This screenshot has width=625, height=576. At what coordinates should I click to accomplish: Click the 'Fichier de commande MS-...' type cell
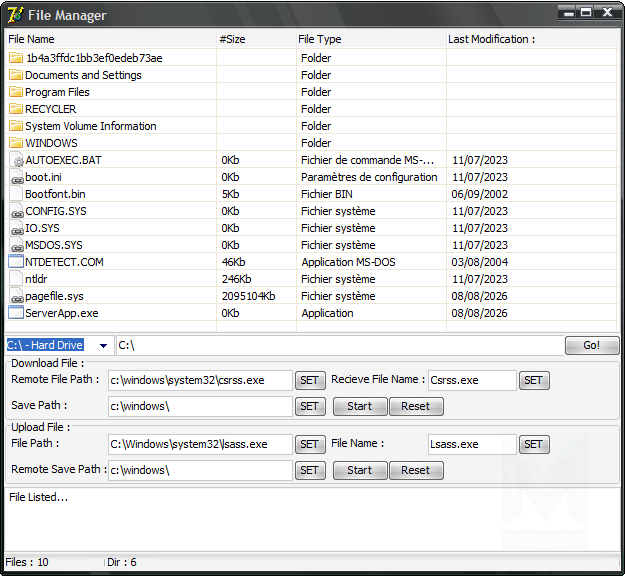tap(368, 160)
